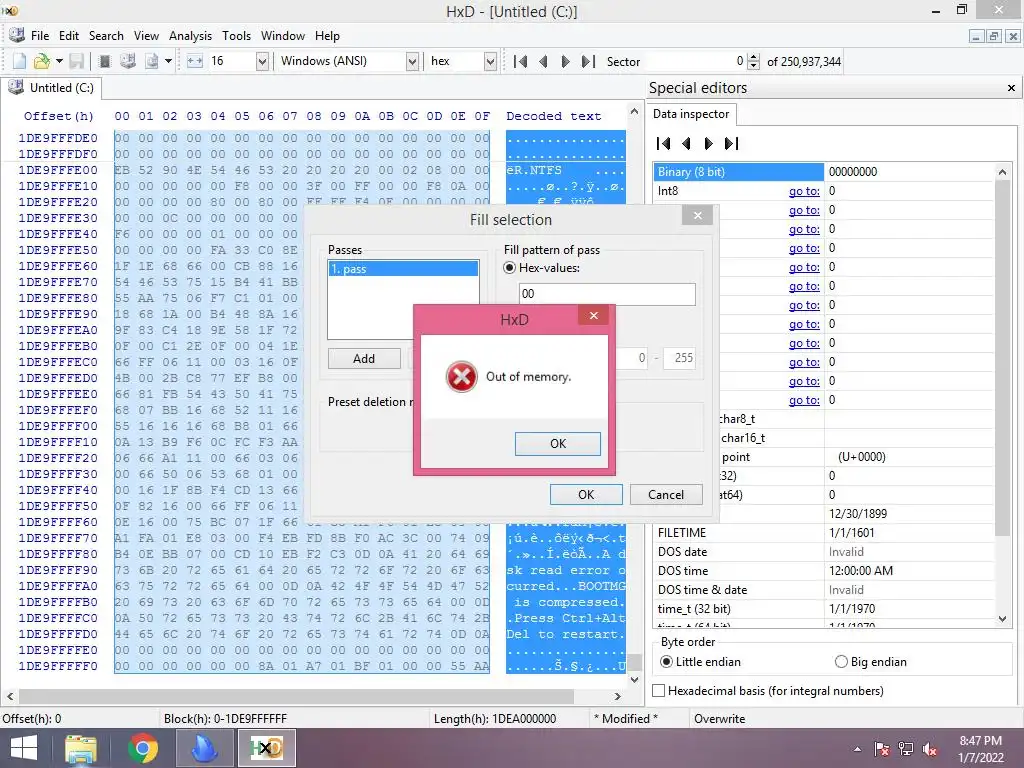This screenshot has width=1024, height=768.
Task: Click the Sector number input field
Action: click(x=696, y=61)
